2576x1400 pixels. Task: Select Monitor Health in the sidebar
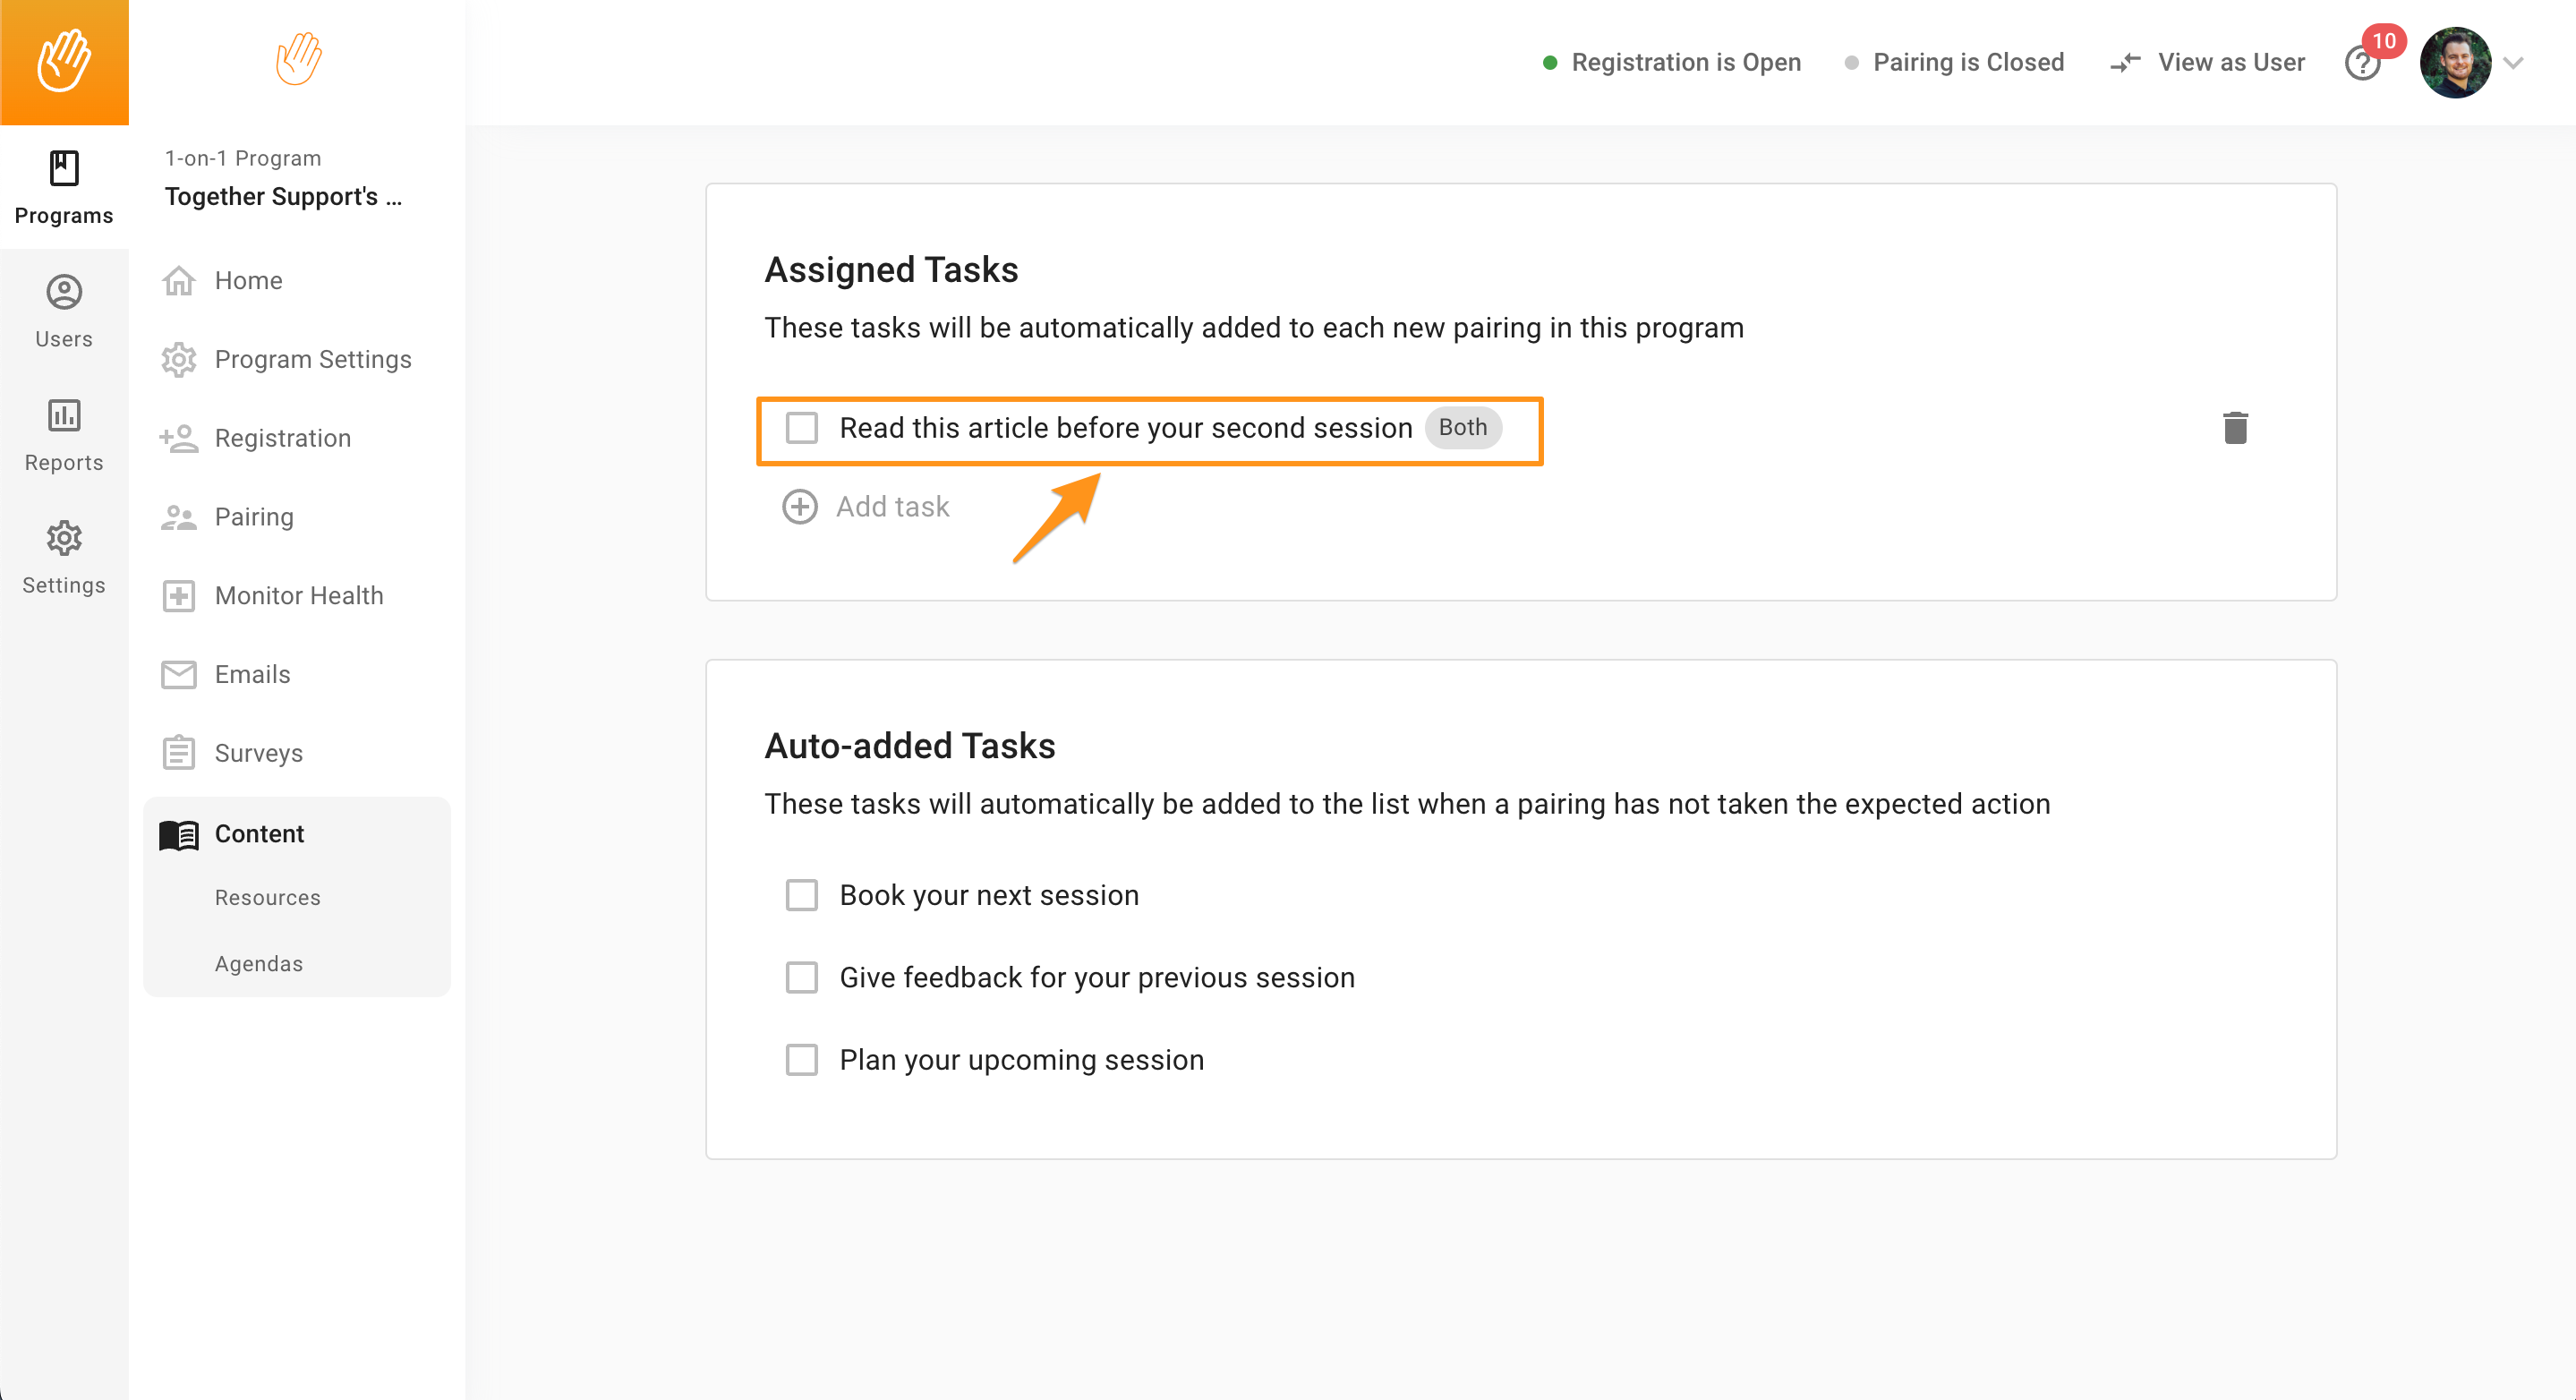(297, 596)
